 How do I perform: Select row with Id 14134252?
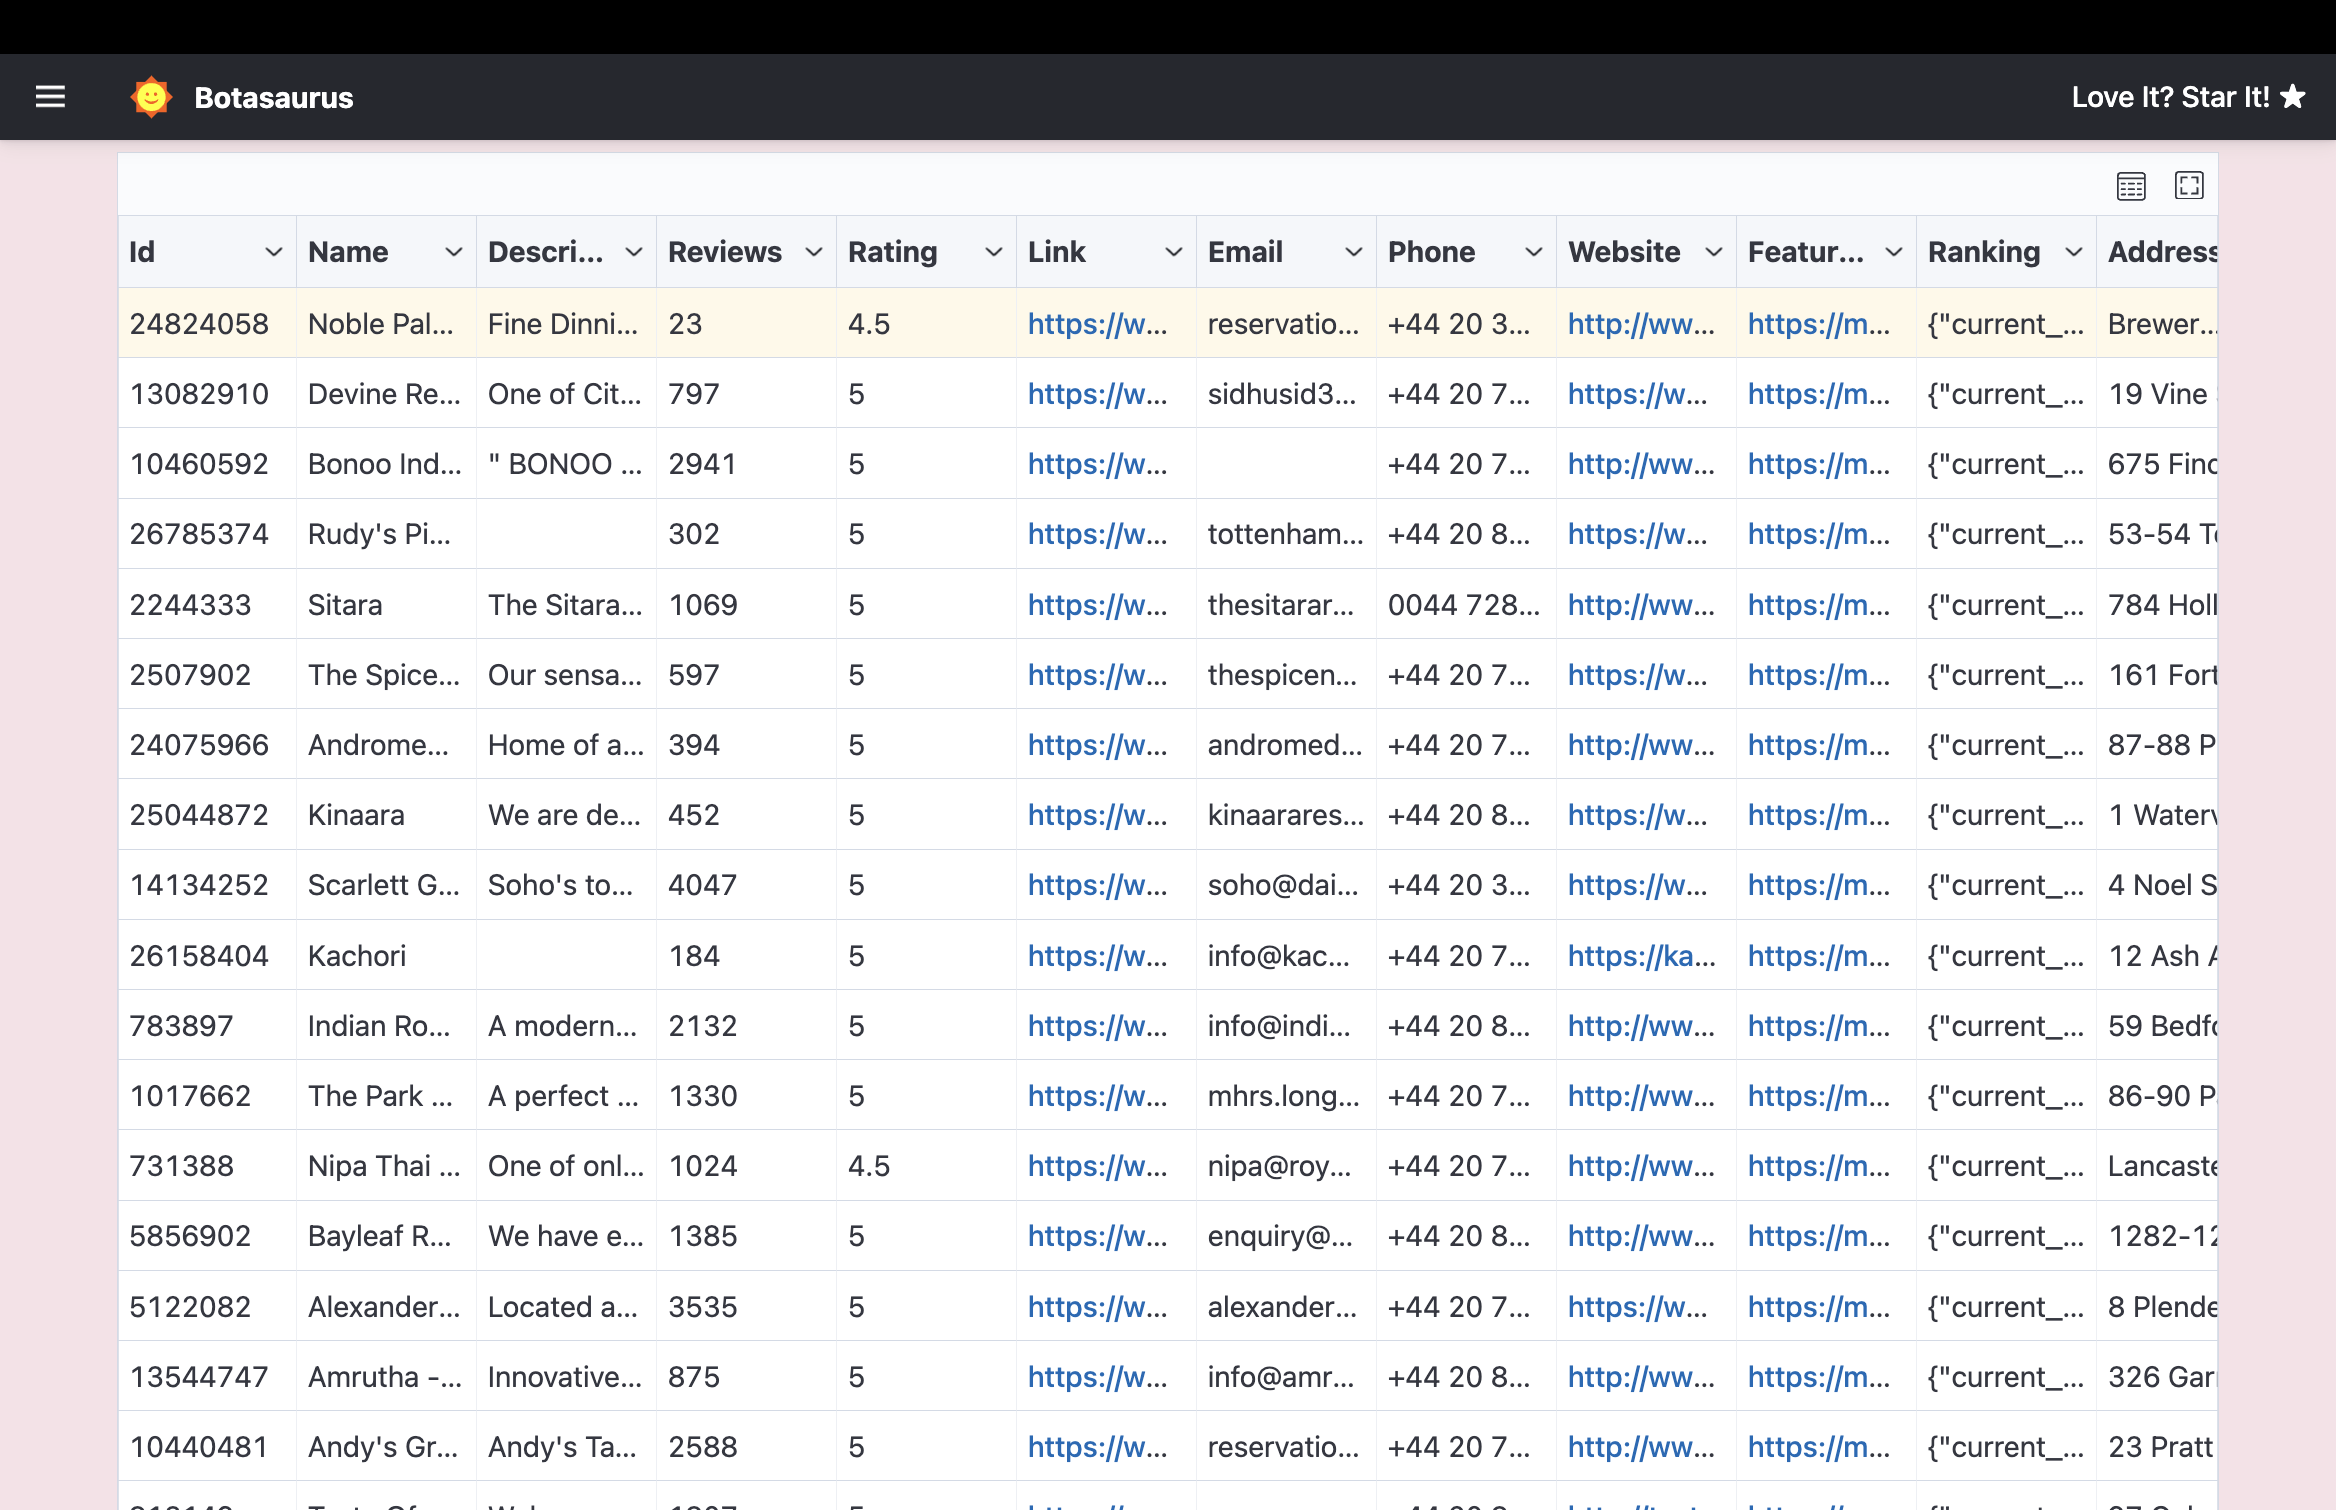point(199,885)
